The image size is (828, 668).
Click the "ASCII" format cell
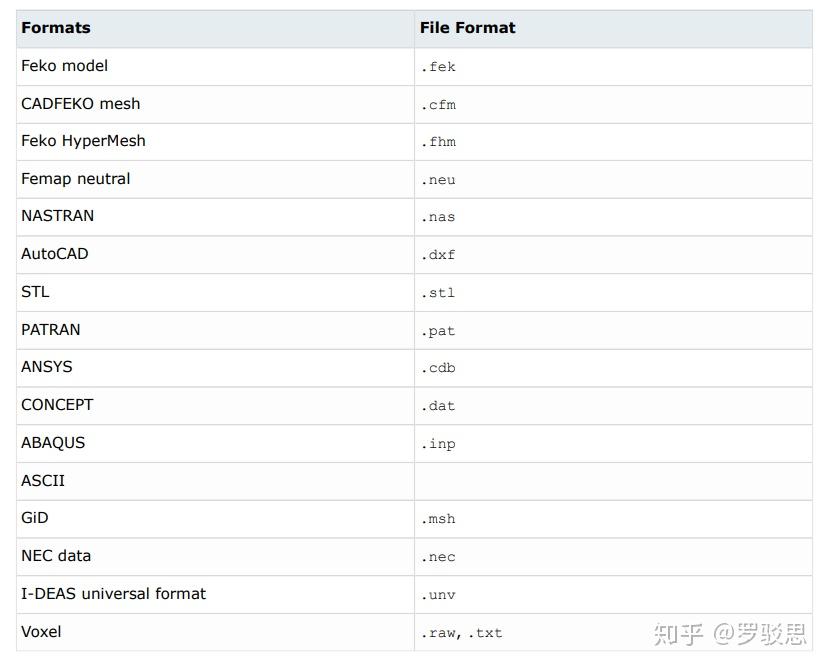pos(43,481)
